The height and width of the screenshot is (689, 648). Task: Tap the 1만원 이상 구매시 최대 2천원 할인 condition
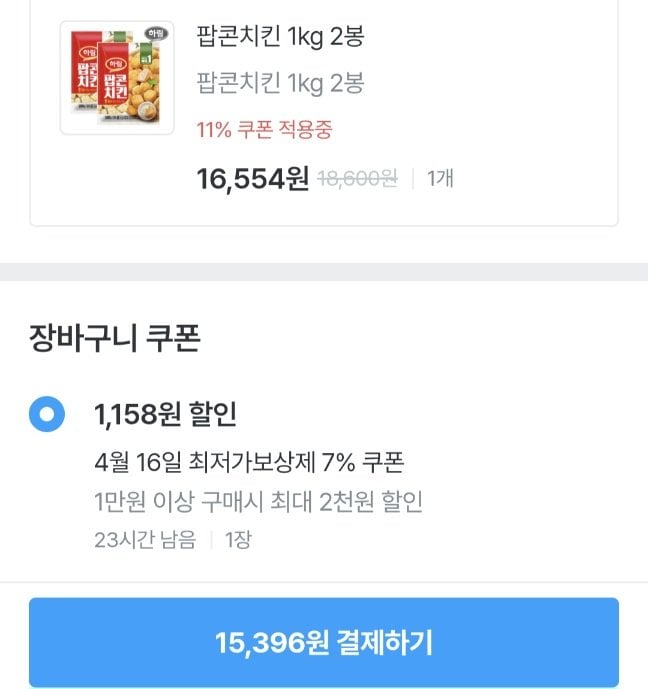click(x=258, y=501)
